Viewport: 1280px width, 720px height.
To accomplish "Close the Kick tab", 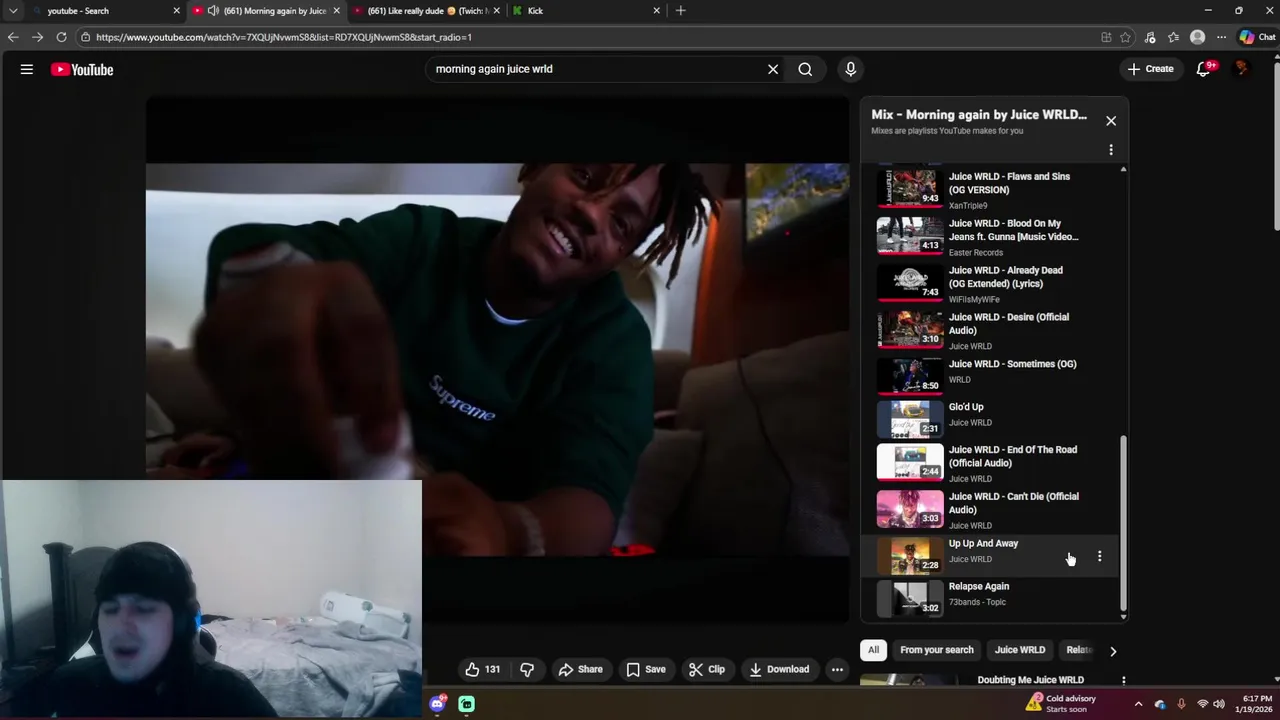I will point(657,10).
